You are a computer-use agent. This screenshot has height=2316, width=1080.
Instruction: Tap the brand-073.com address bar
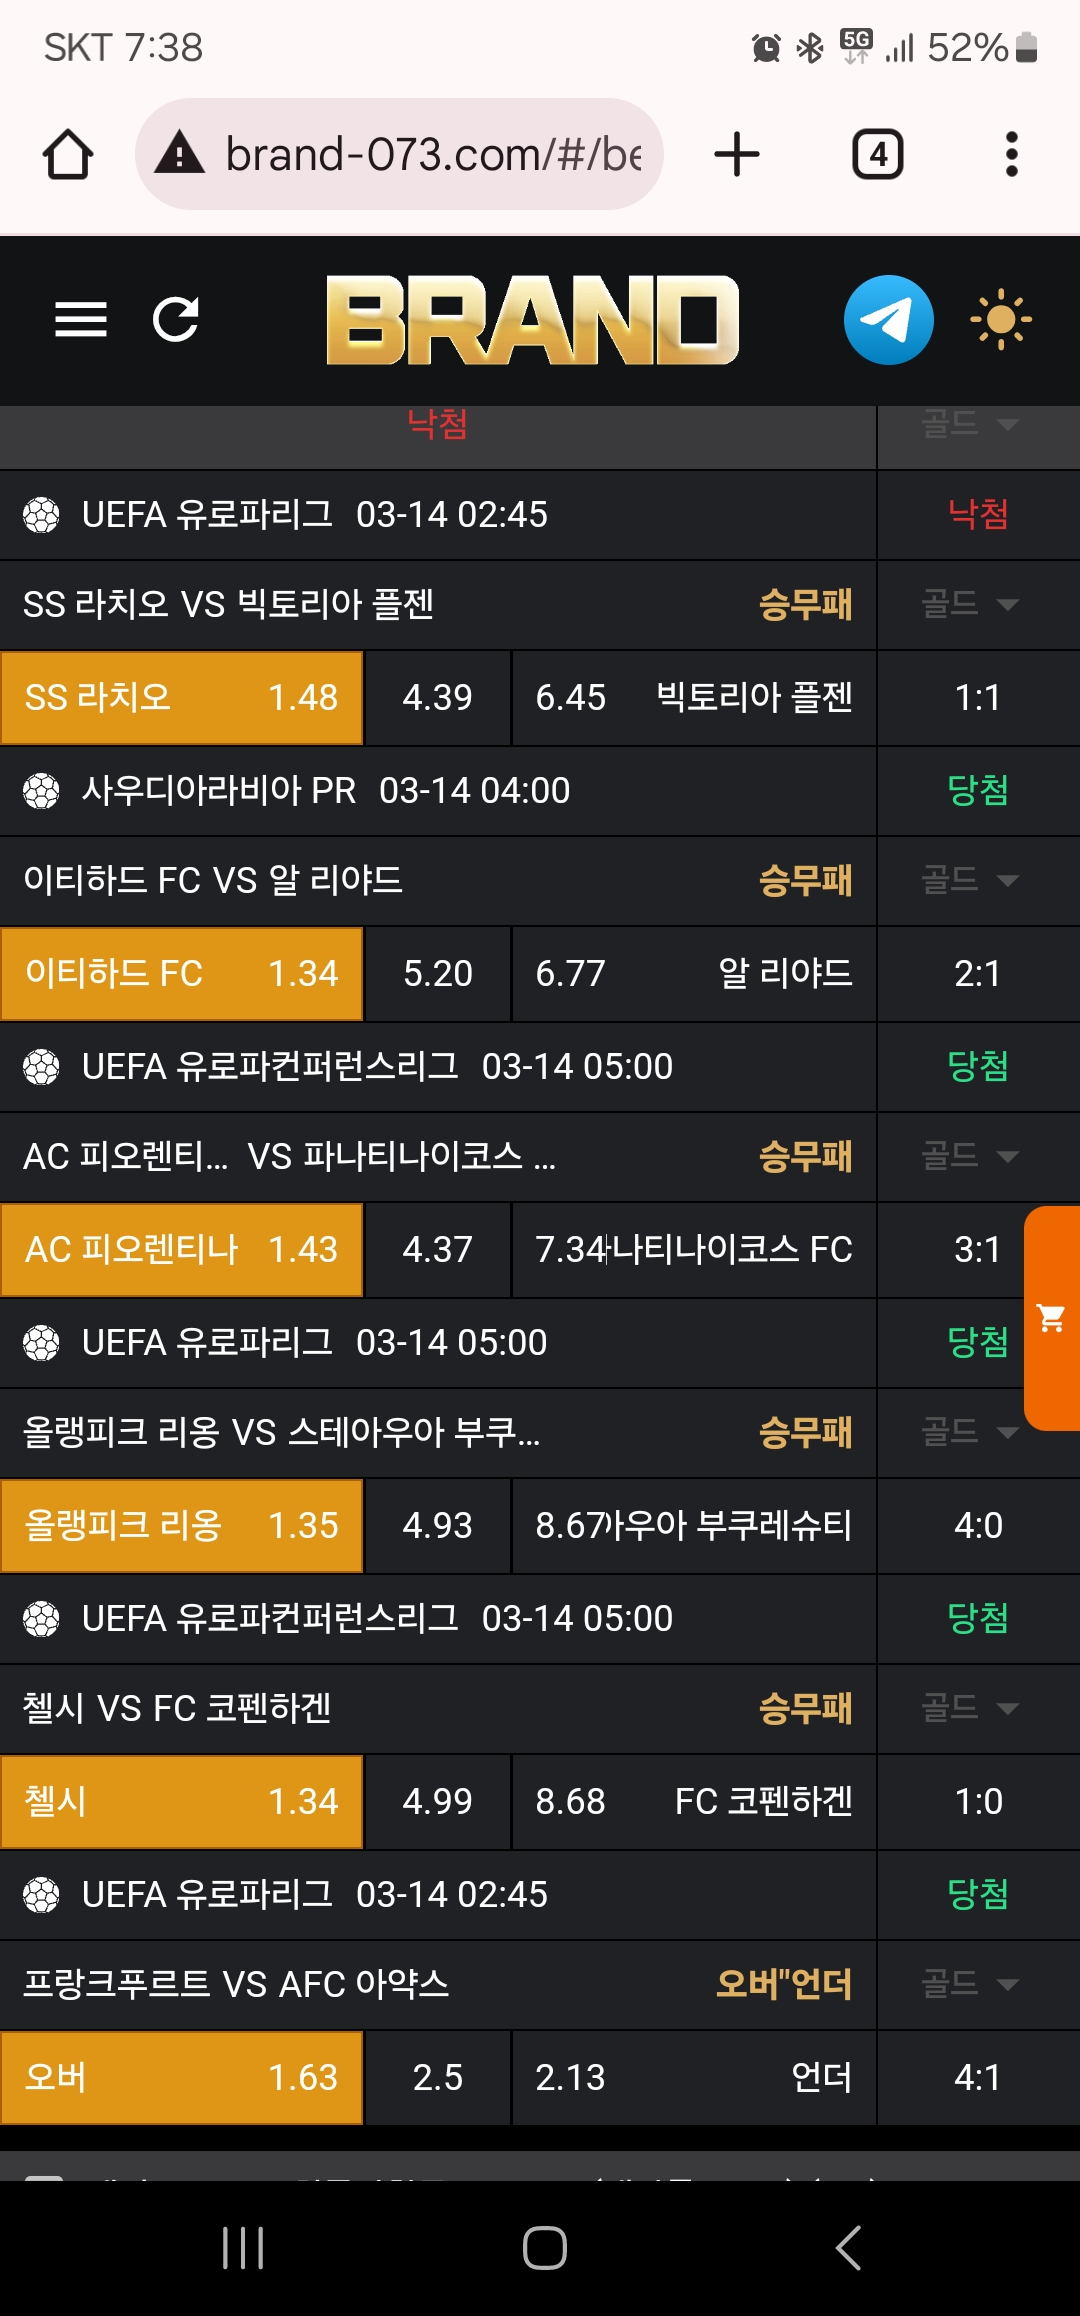[x=432, y=155]
